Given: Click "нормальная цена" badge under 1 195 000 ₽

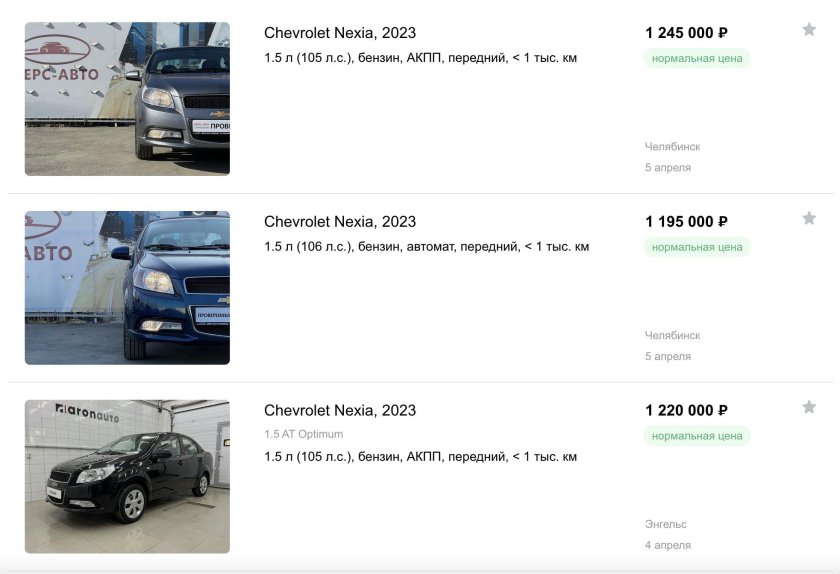Looking at the screenshot, I should (x=697, y=247).
